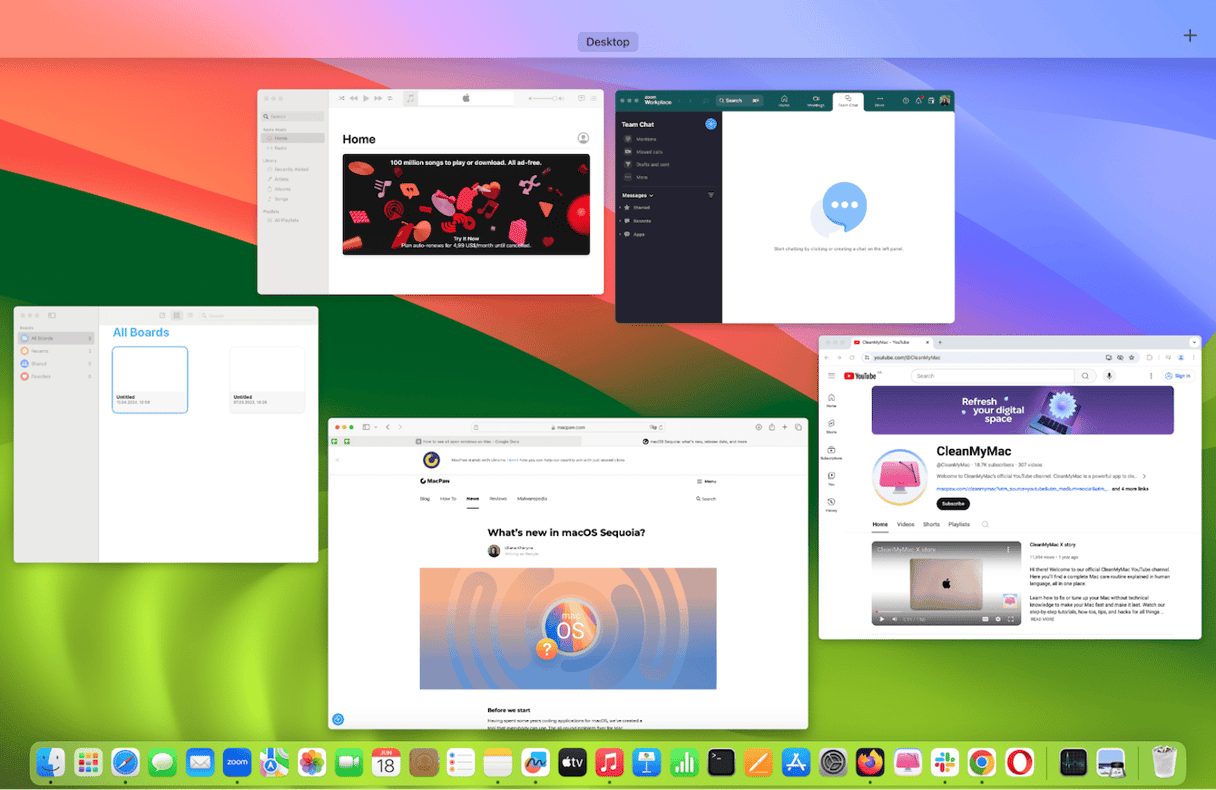Open Freeform from the Dock
The width and height of the screenshot is (1216, 790).
pyautogui.click(x=533, y=762)
